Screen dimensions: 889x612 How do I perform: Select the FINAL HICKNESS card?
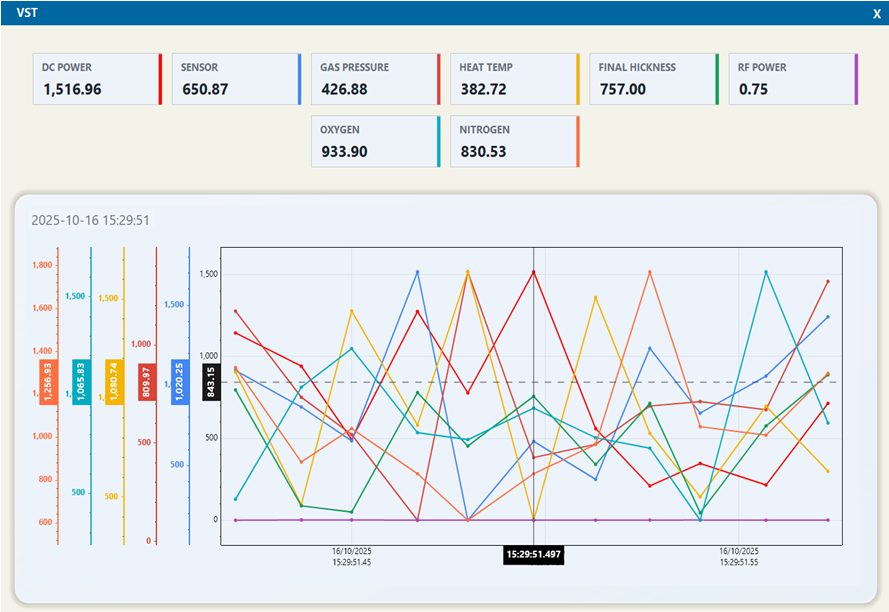tap(654, 79)
